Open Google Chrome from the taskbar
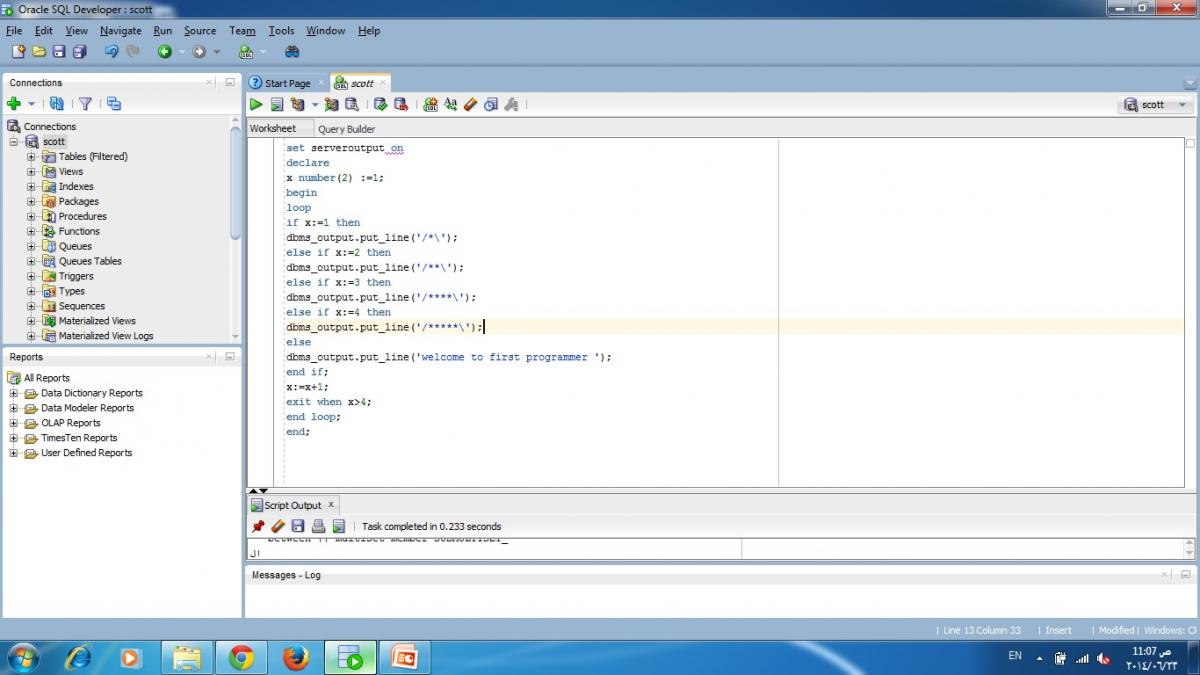Viewport: 1200px width, 675px height. [x=241, y=658]
